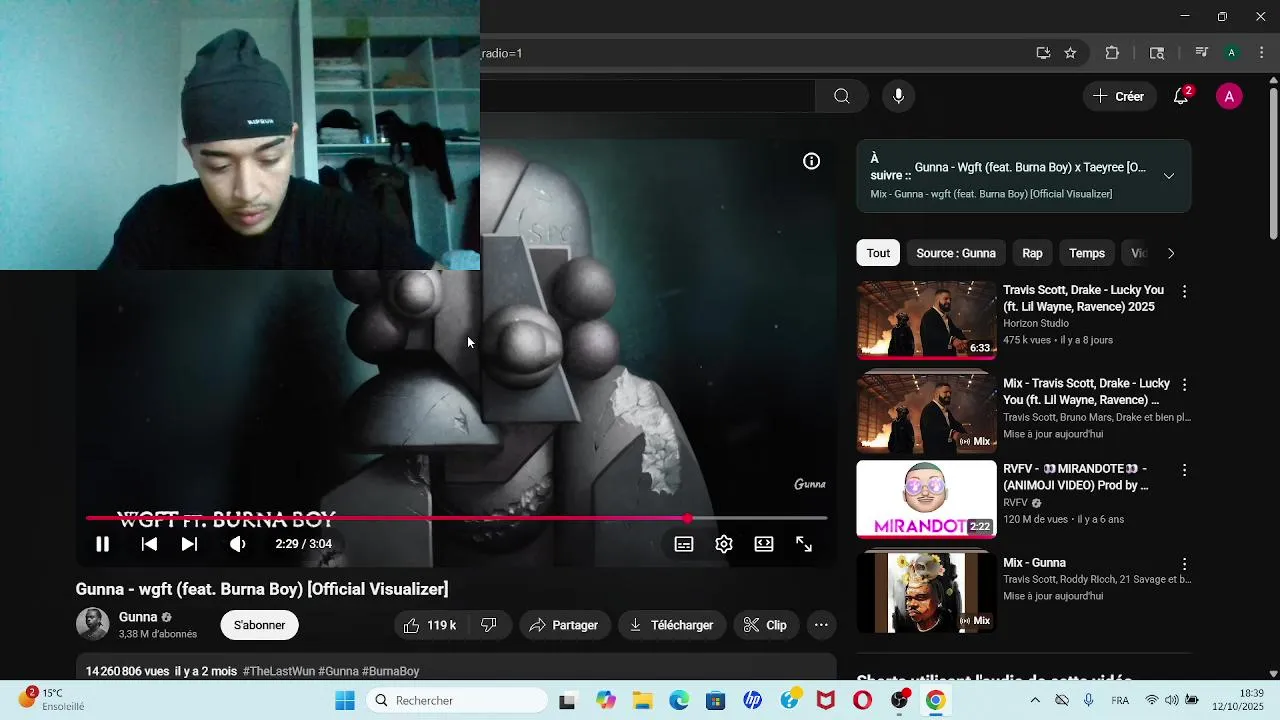Like the video (119 k)

[x=430, y=625]
